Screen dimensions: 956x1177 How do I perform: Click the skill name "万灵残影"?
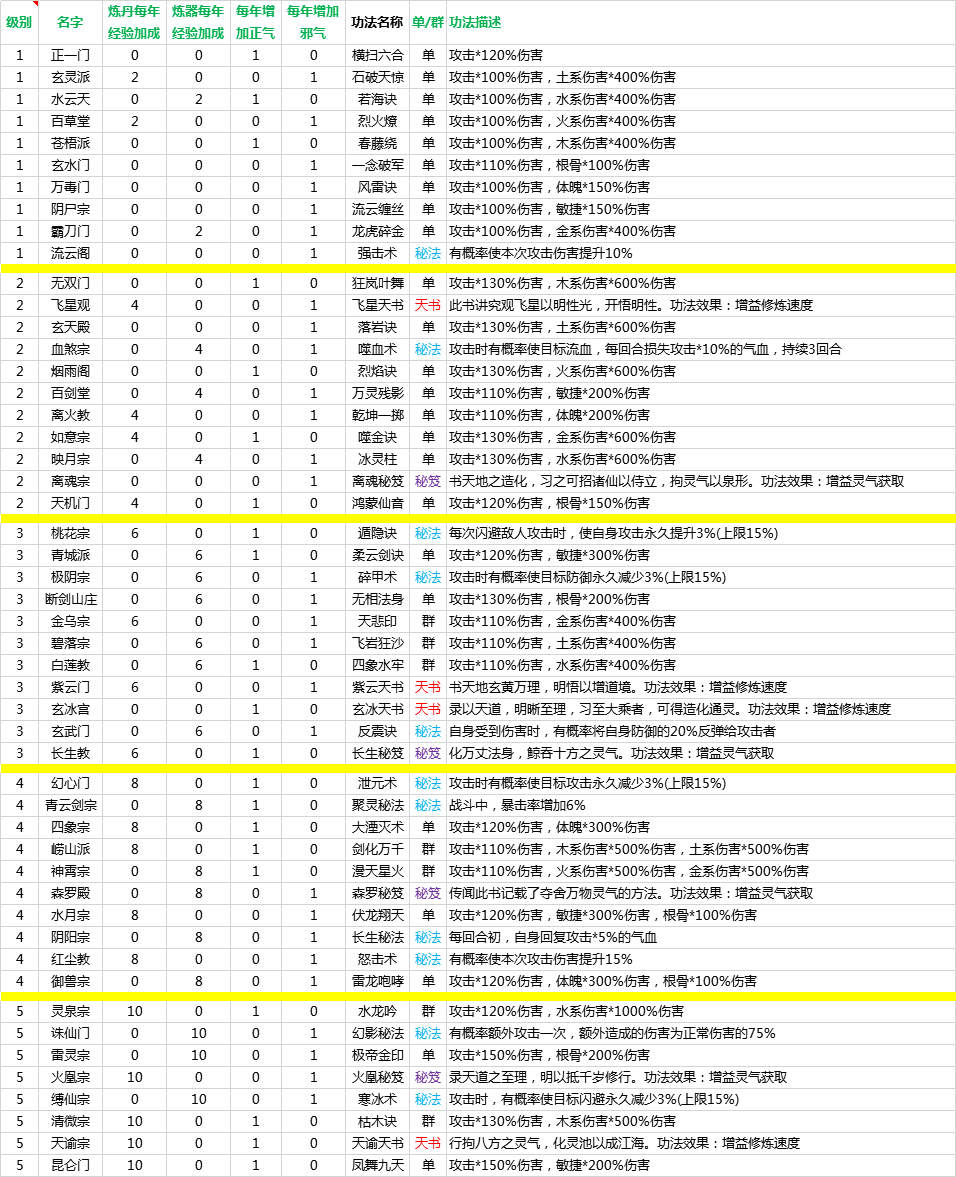click(377, 393)
